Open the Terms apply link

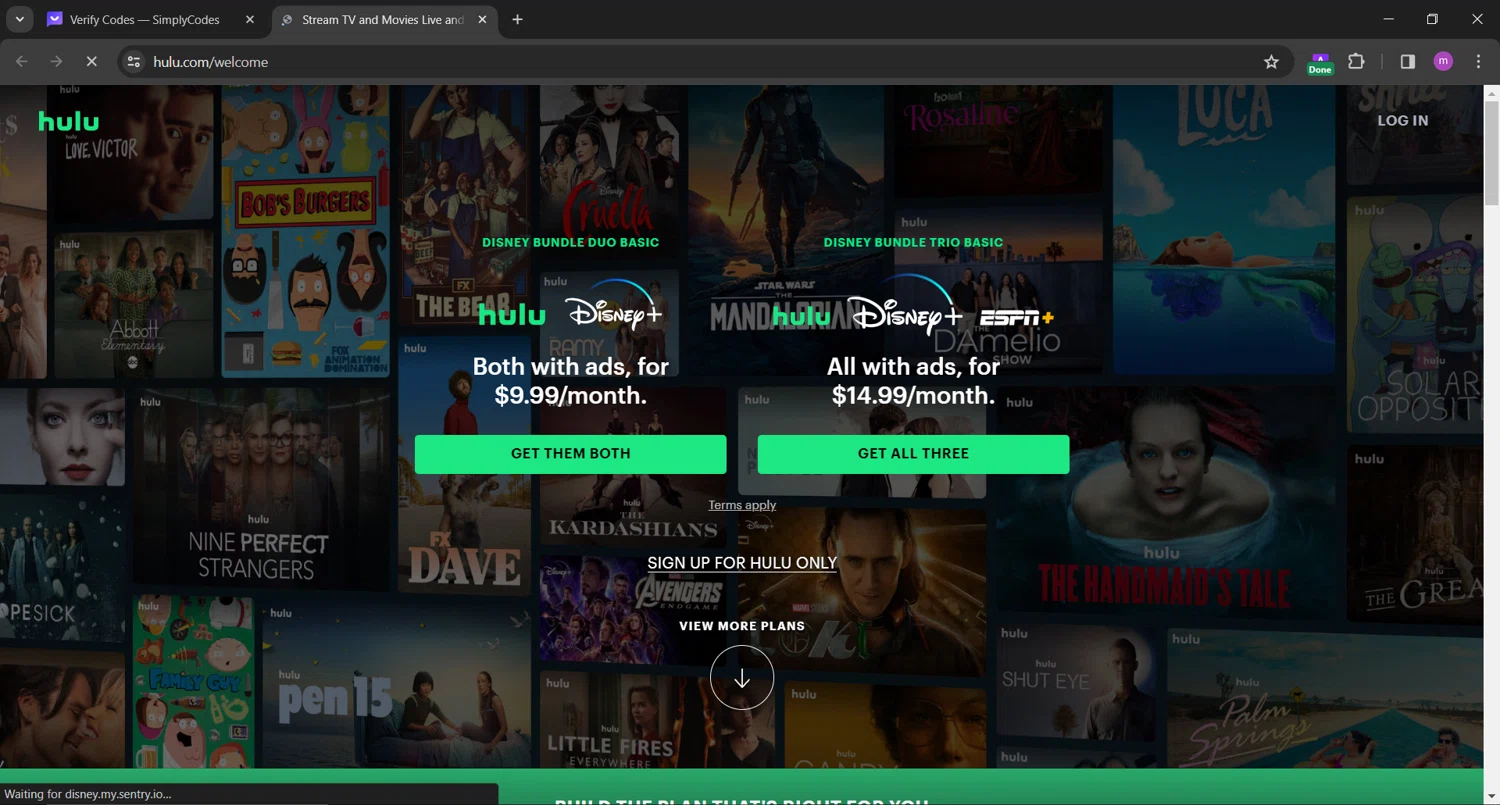coord(742,505)
